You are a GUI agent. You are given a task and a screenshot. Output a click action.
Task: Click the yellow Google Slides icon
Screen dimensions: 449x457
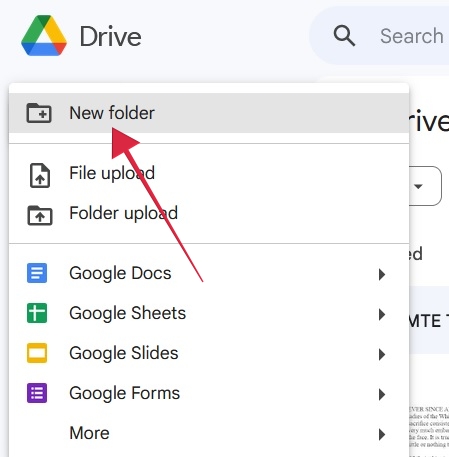click(37, 353)
